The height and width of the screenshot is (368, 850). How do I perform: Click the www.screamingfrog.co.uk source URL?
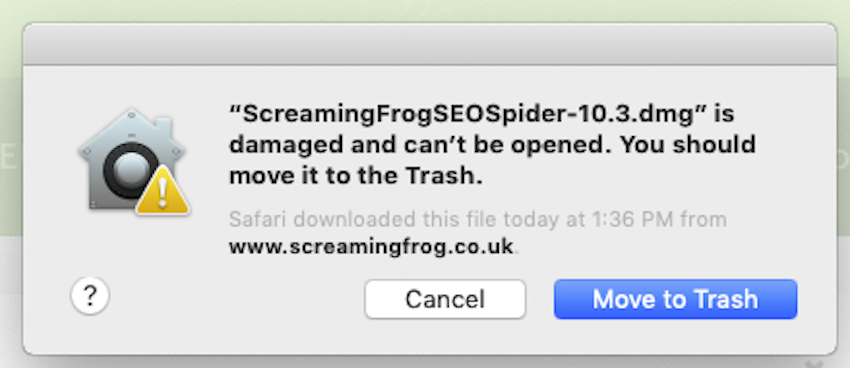(371, 247)
